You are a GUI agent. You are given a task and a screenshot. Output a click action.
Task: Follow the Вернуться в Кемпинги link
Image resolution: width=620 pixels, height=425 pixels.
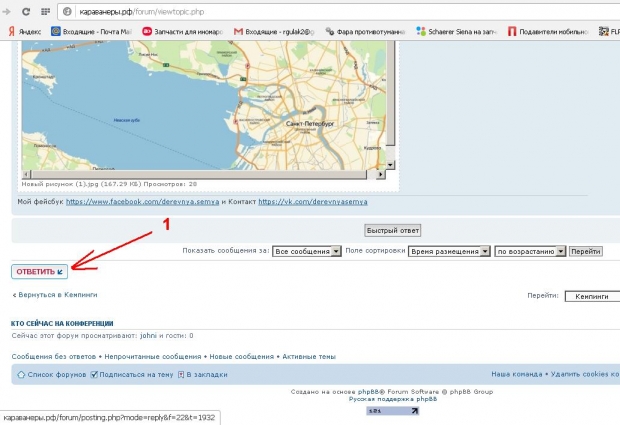point(55,296)
